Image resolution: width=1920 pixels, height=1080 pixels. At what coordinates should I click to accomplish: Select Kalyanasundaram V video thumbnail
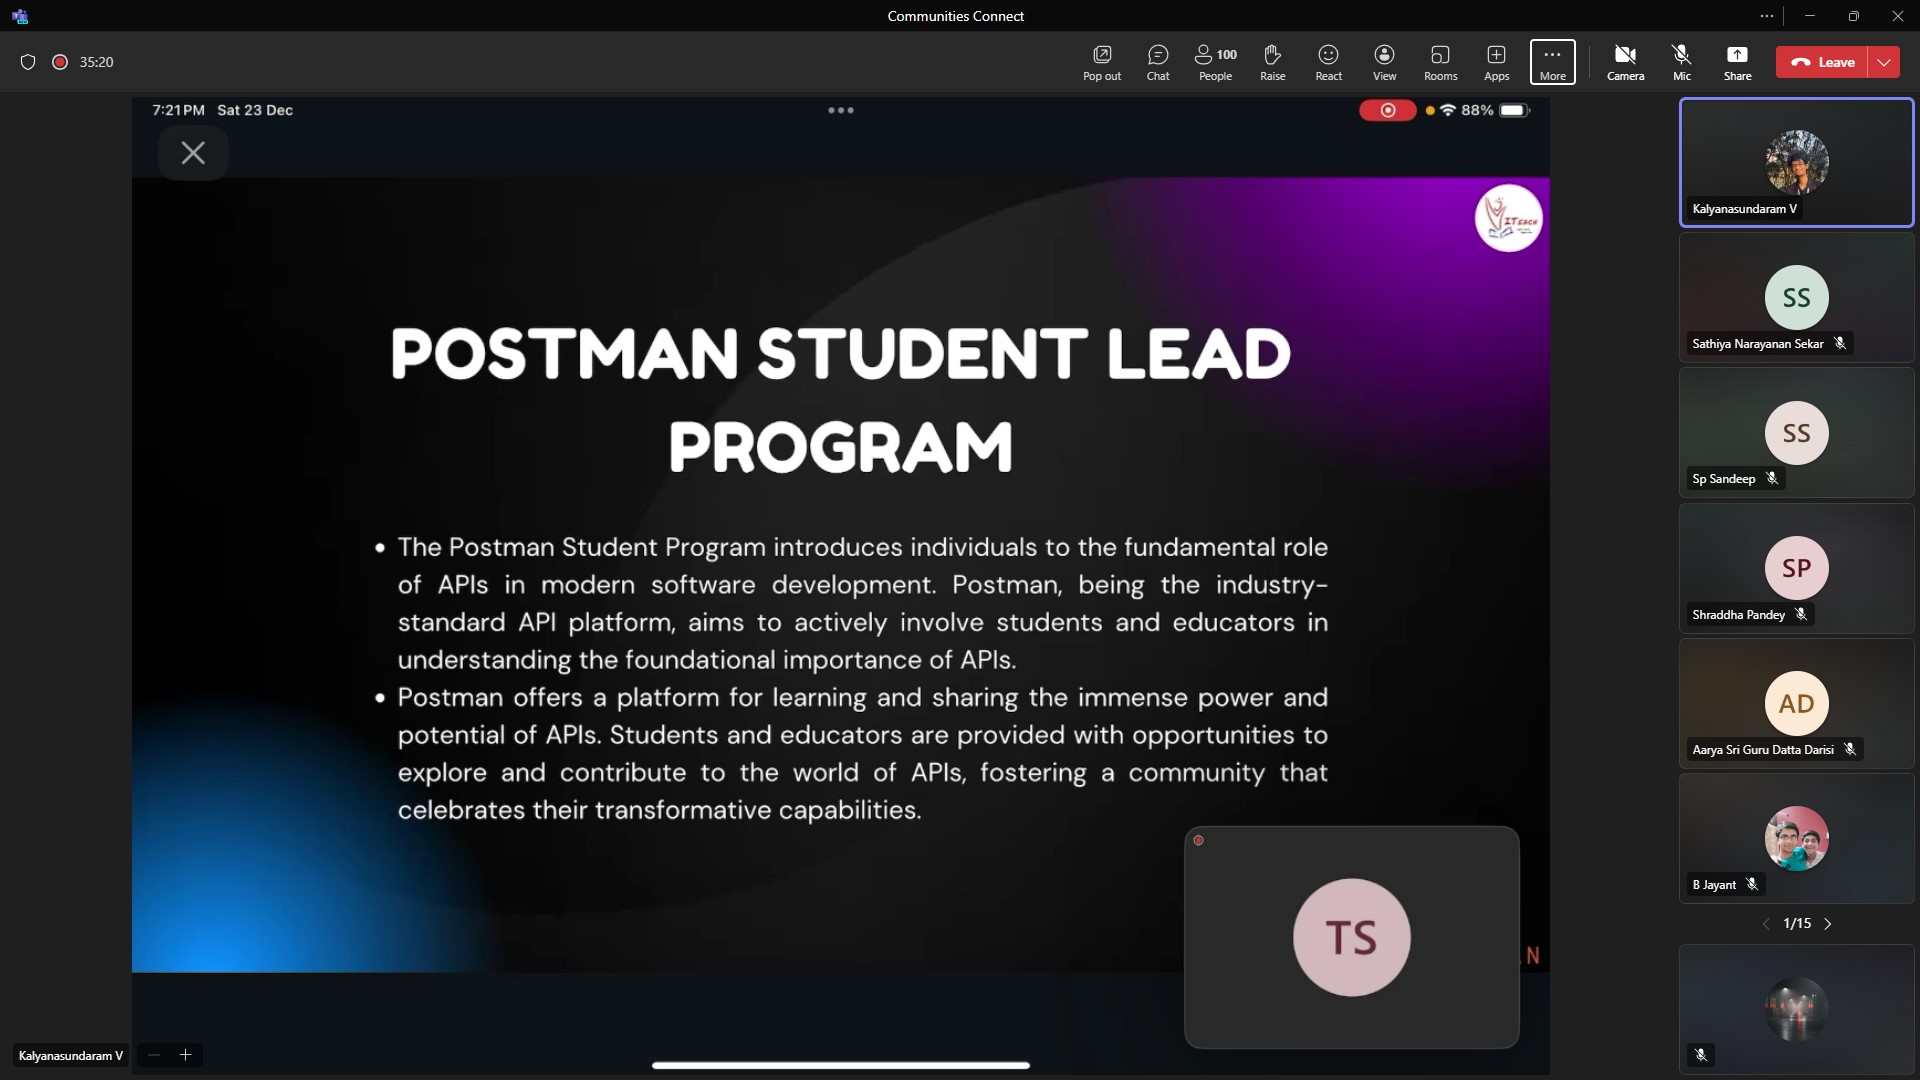(x=1796, y=162)
